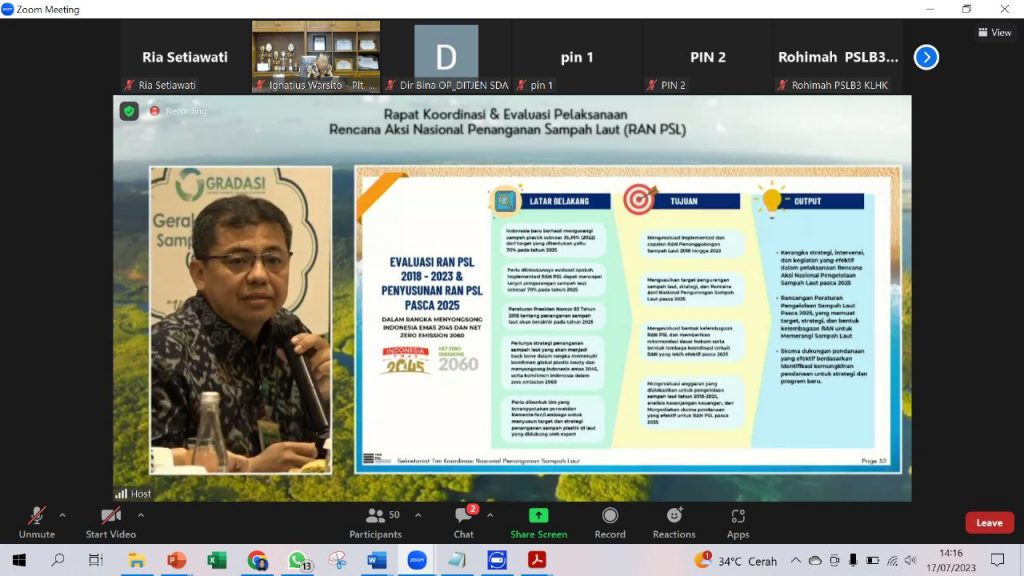Open the Participants panel

(x=376, y=521)
